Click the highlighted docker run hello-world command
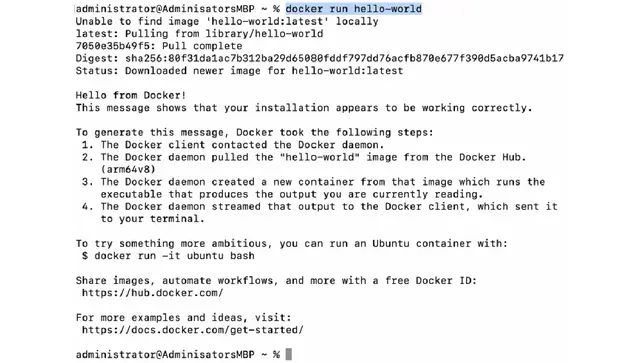This screenshot has width=640, height=363. coord(353,9)
